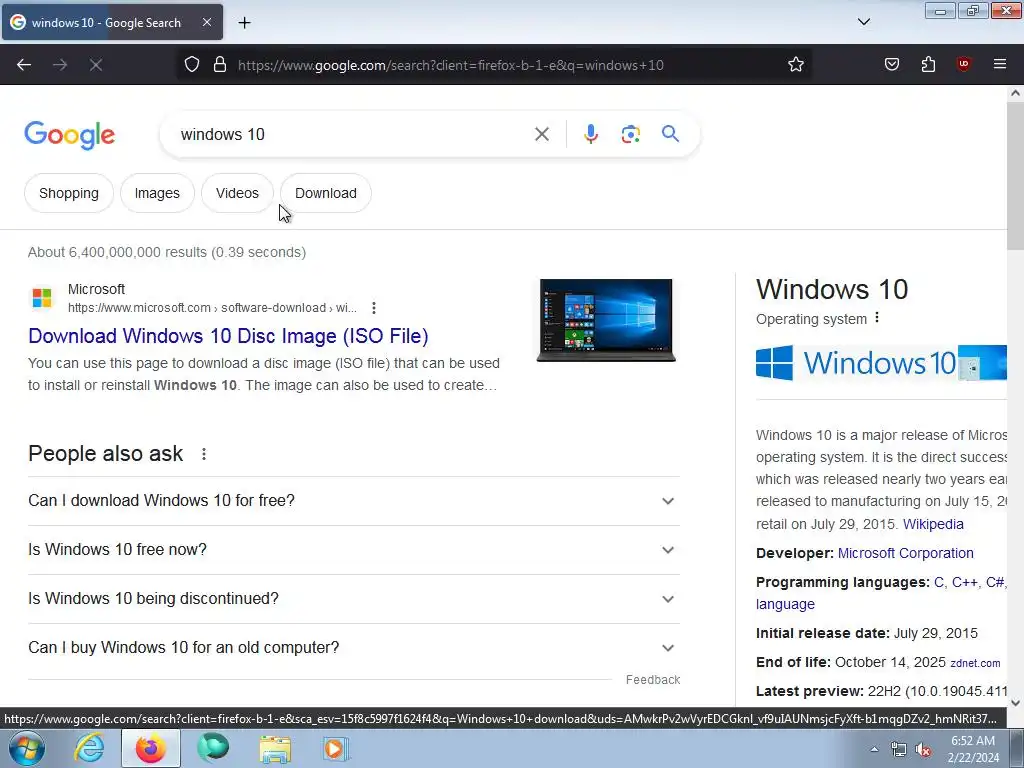Click the Firefox address bar URL
This screenshot has width=1024, height=768.
451,65
